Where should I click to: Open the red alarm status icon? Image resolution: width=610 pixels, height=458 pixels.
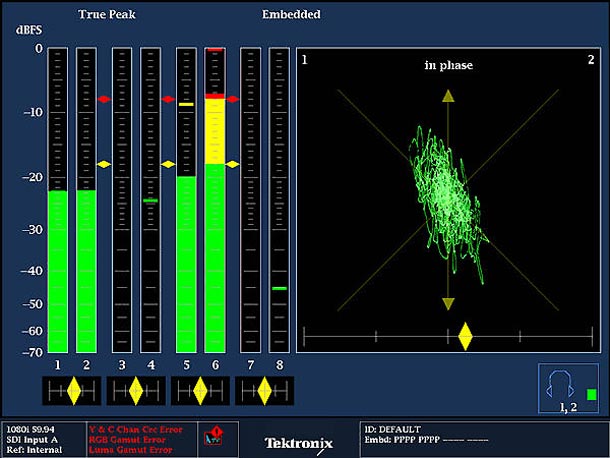click(213, 436)
